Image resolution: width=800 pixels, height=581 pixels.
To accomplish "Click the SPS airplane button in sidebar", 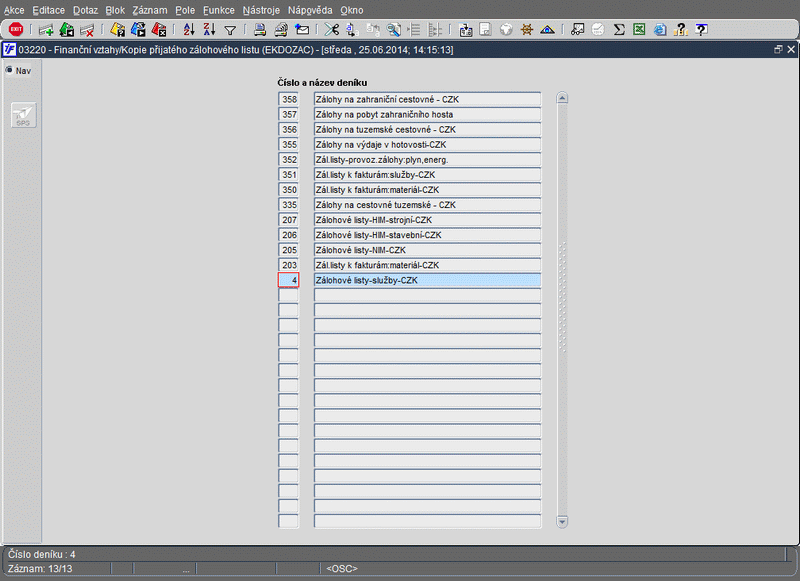I will (x=23, y=115).
